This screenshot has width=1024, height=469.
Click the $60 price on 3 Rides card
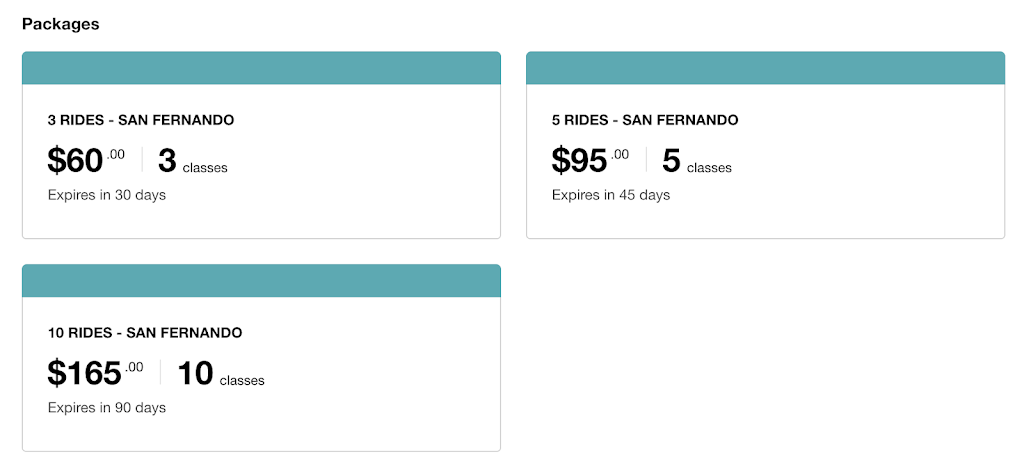point(76,161)
